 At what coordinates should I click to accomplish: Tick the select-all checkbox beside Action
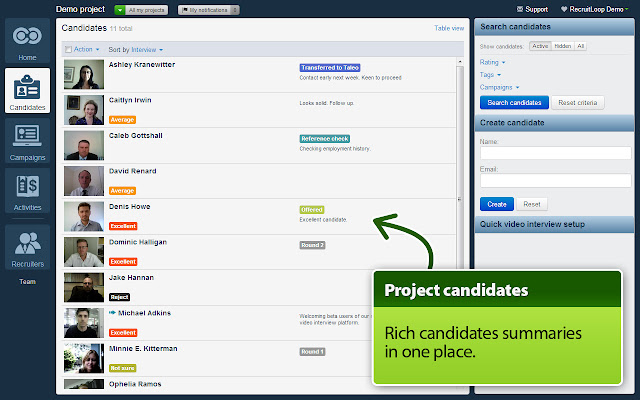click(x=69, y=49)
